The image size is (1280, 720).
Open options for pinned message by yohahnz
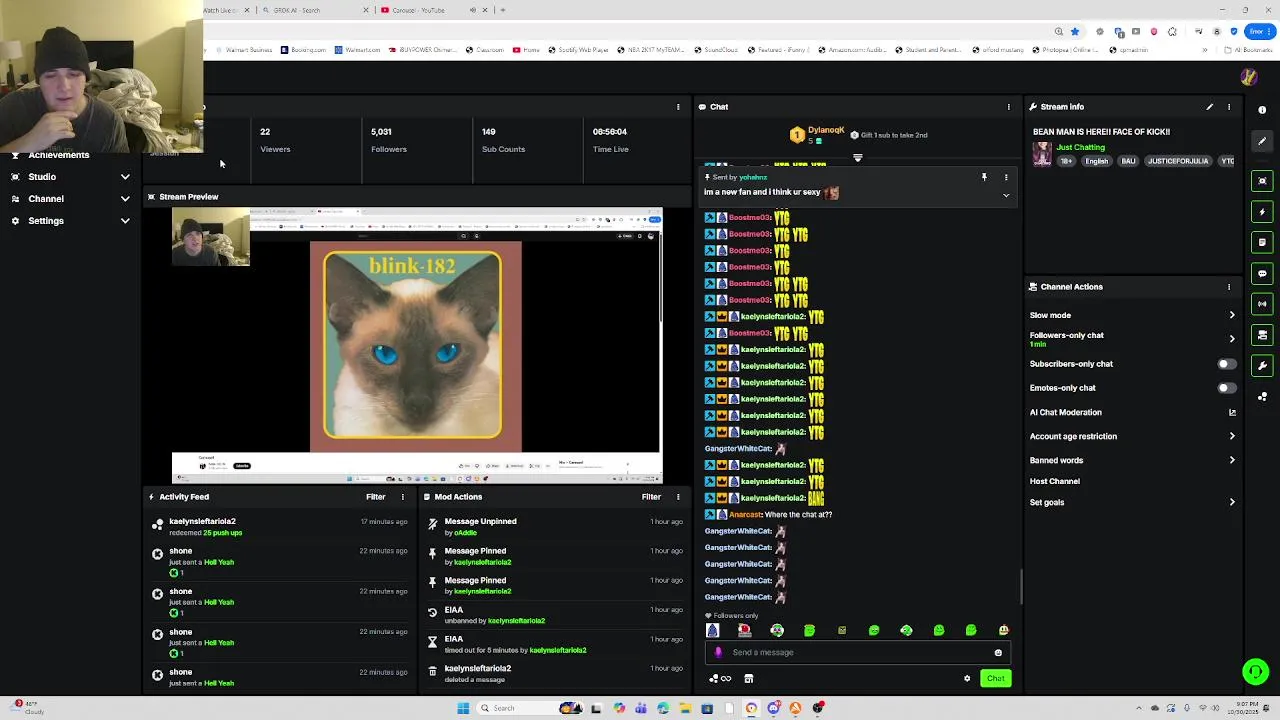pos(1006,178)
